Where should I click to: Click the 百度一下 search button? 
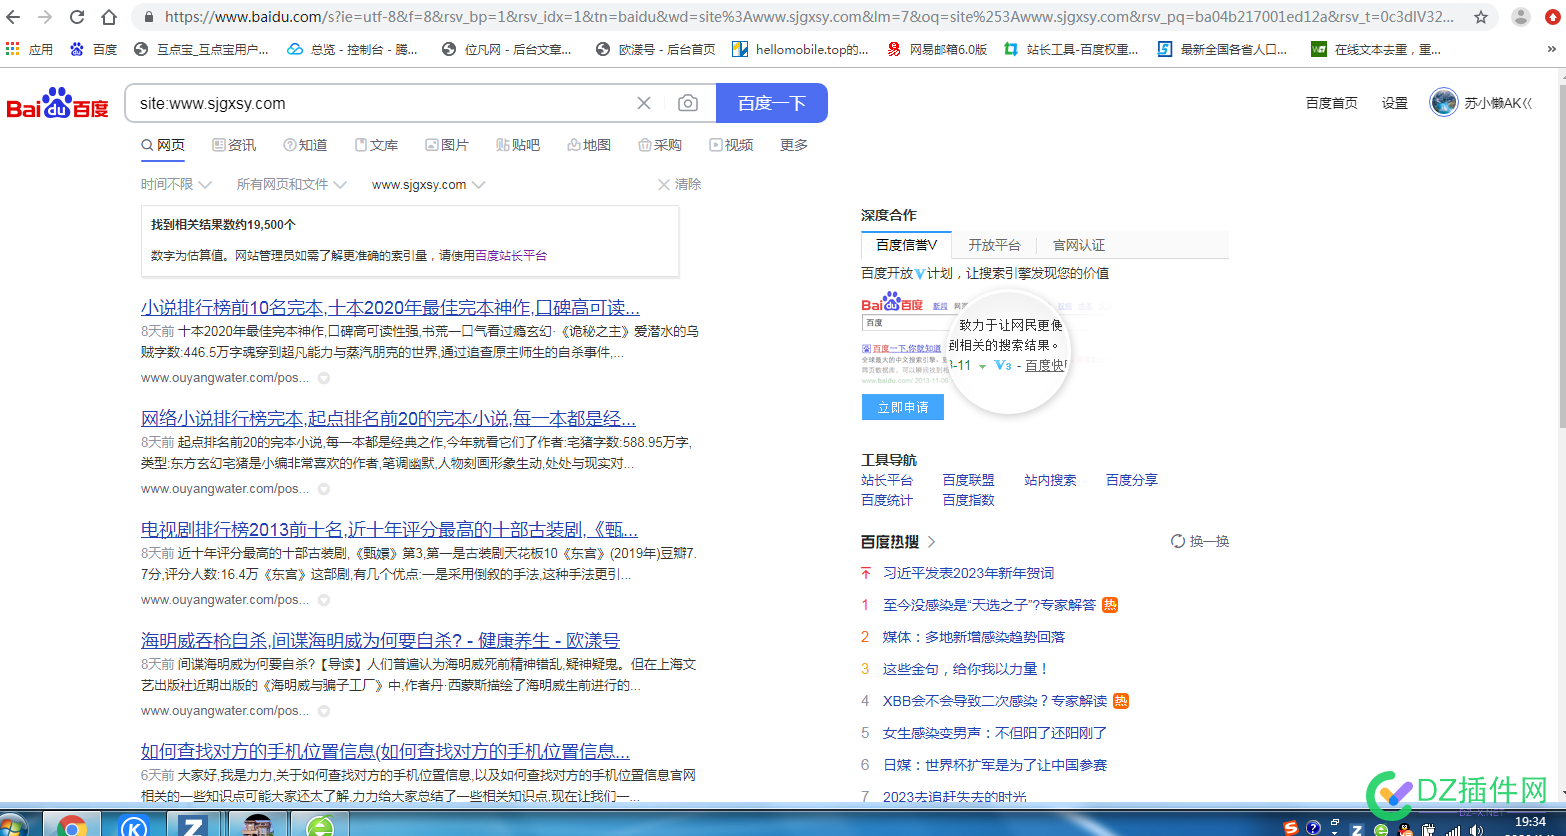click(772, 103)
